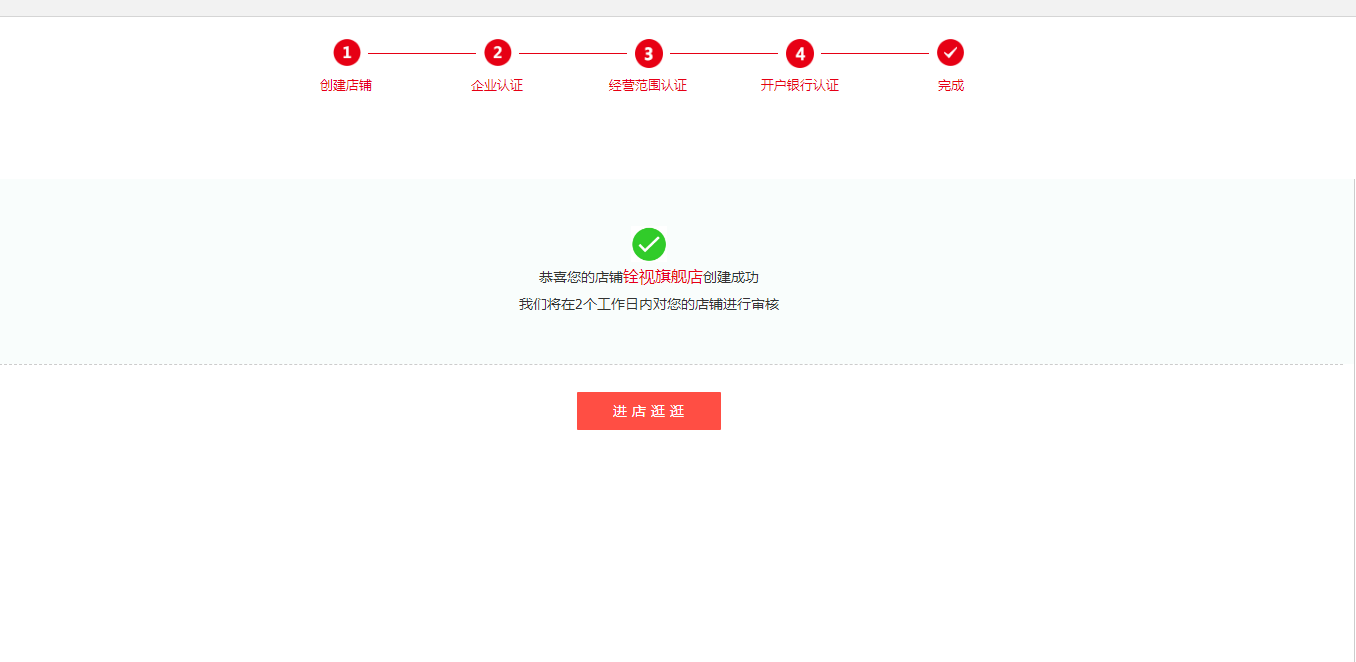The height and width of the screenshot is (662, 1356).
Task: Click the red checkmark final step circle
Action: pyautogui.click(x=950, y=53)
